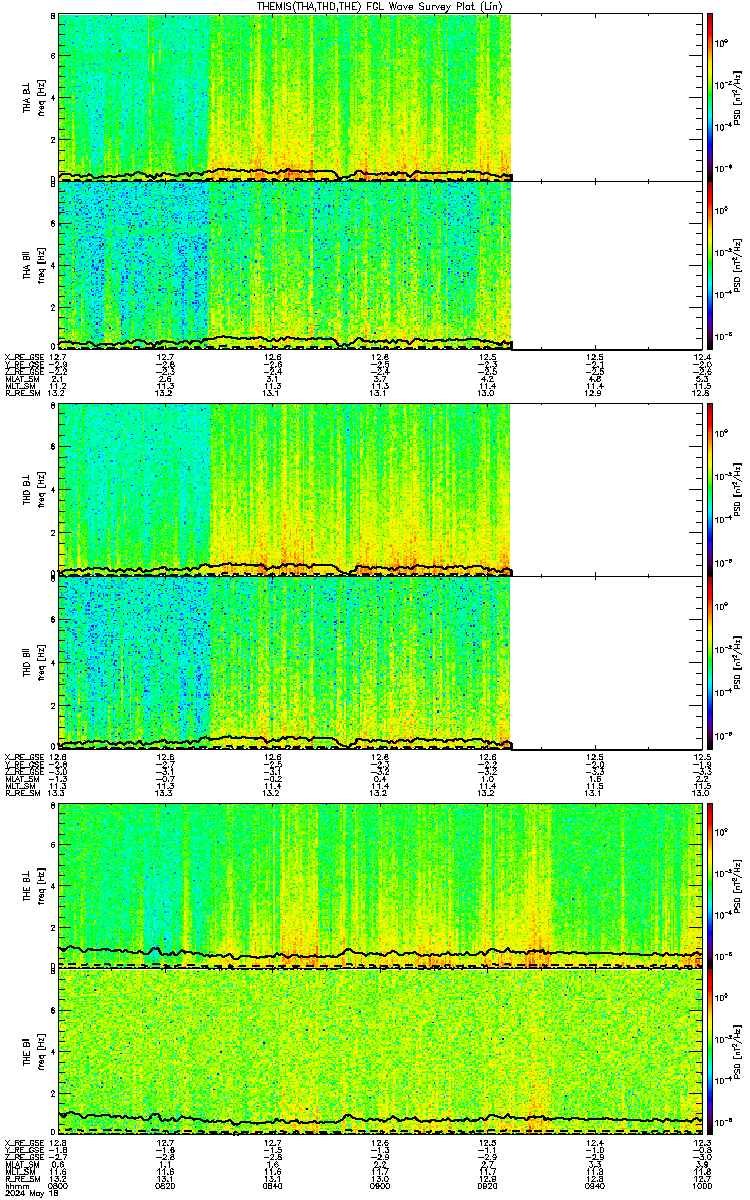The height and width of the screenshot is (1200, 750).
Task: Click the THE B-parallel freq [Hz] axis label
Action: click(x=40, y=1053)
